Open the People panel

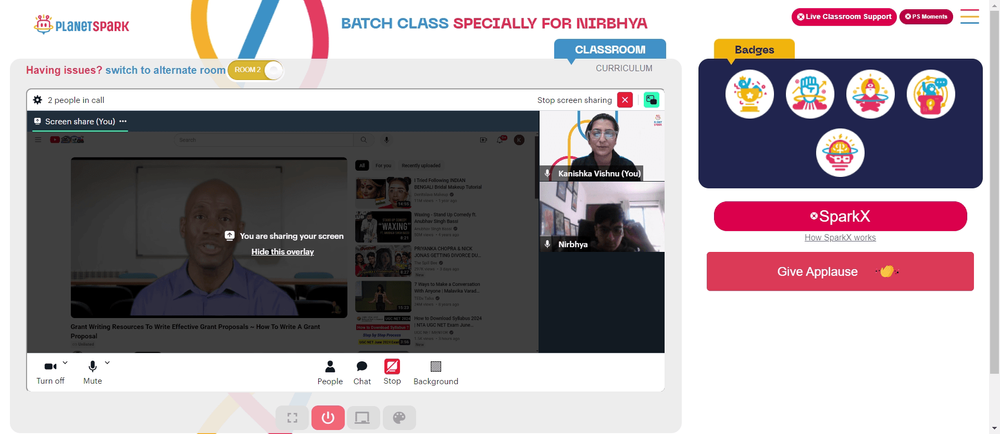pos(330,373)
